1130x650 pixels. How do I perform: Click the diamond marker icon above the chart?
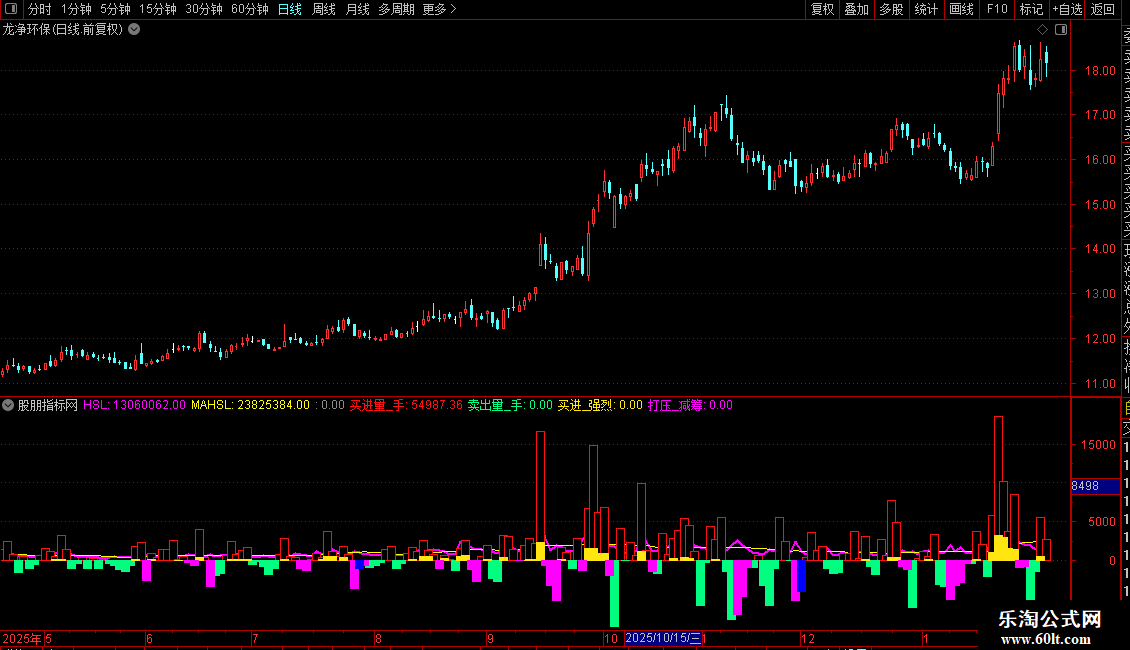coord(1042,30)
